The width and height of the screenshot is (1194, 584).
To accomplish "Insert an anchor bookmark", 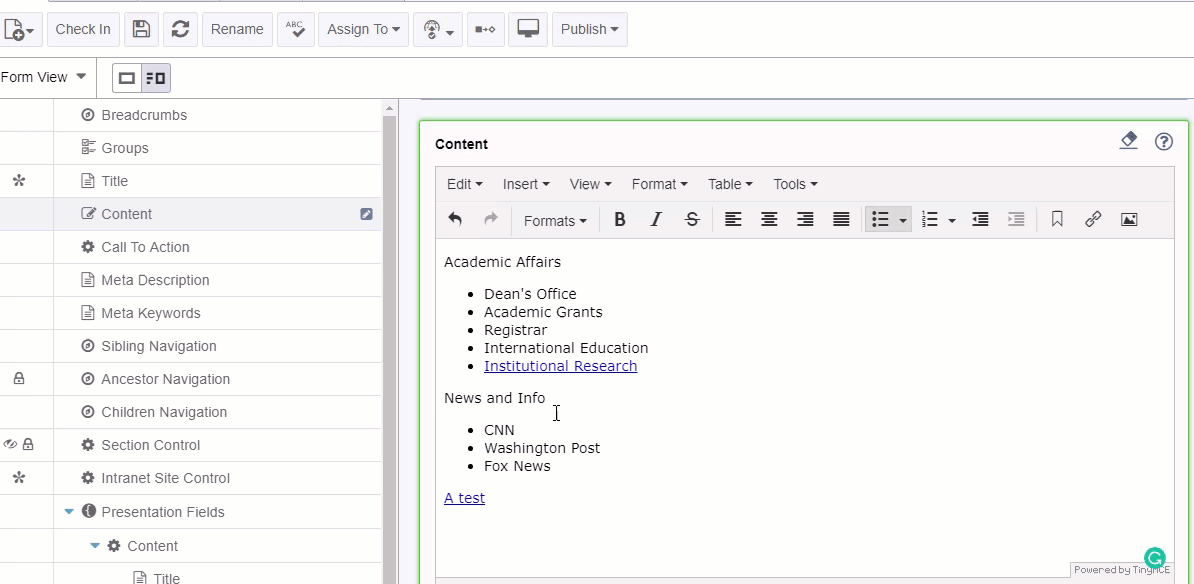I will (1057, 220).
